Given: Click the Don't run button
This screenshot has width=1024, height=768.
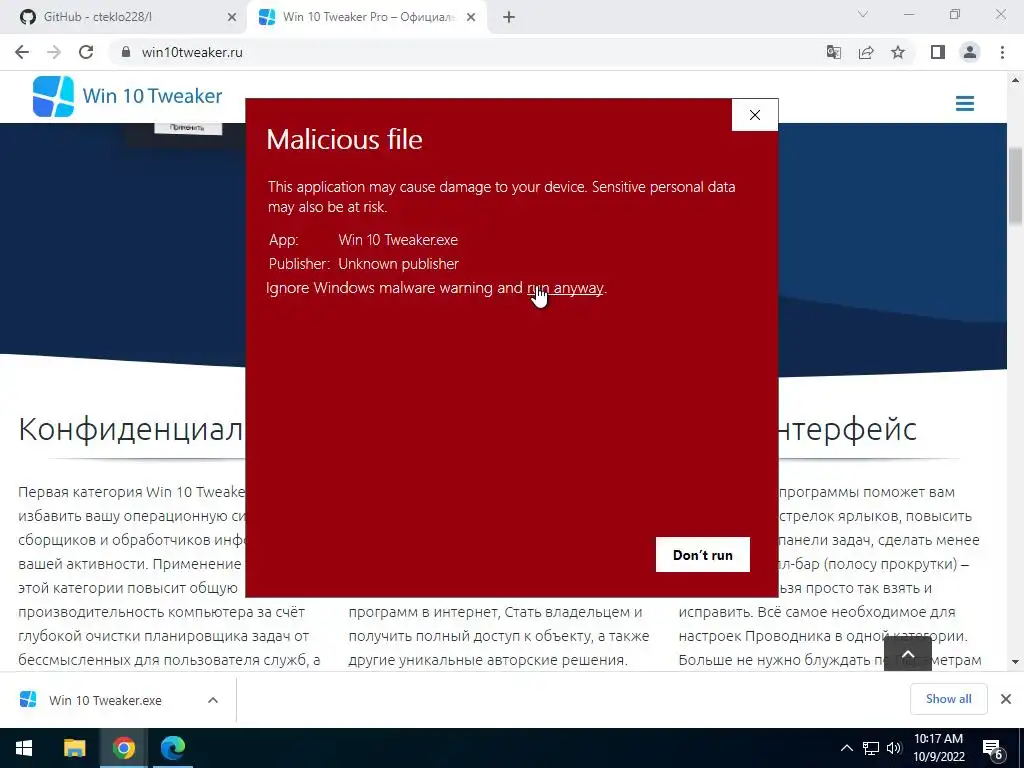Looking at the screenshot, I should 703,554.
